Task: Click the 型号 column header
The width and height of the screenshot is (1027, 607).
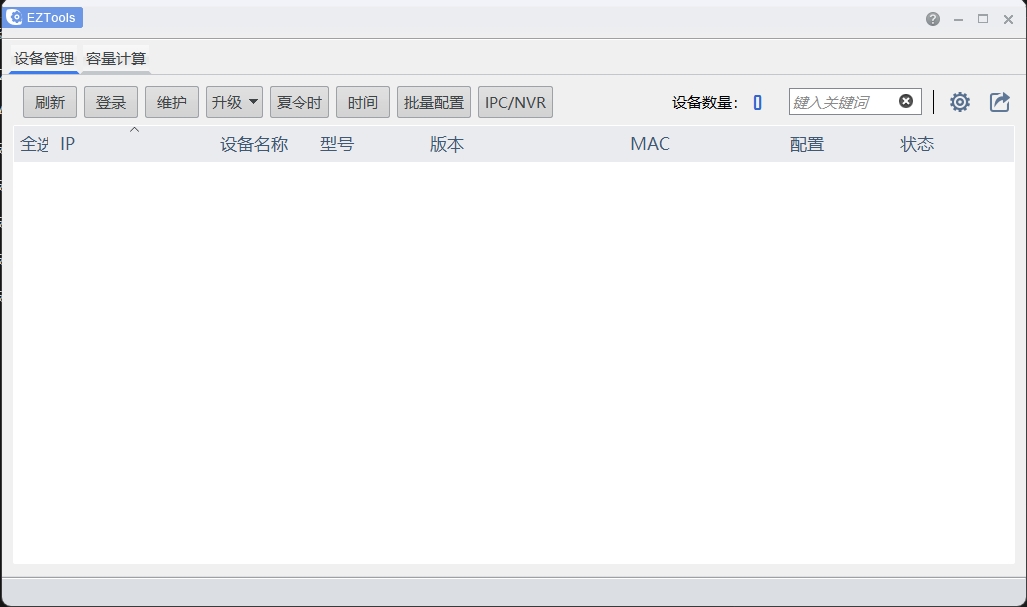Action: point(337,144)
